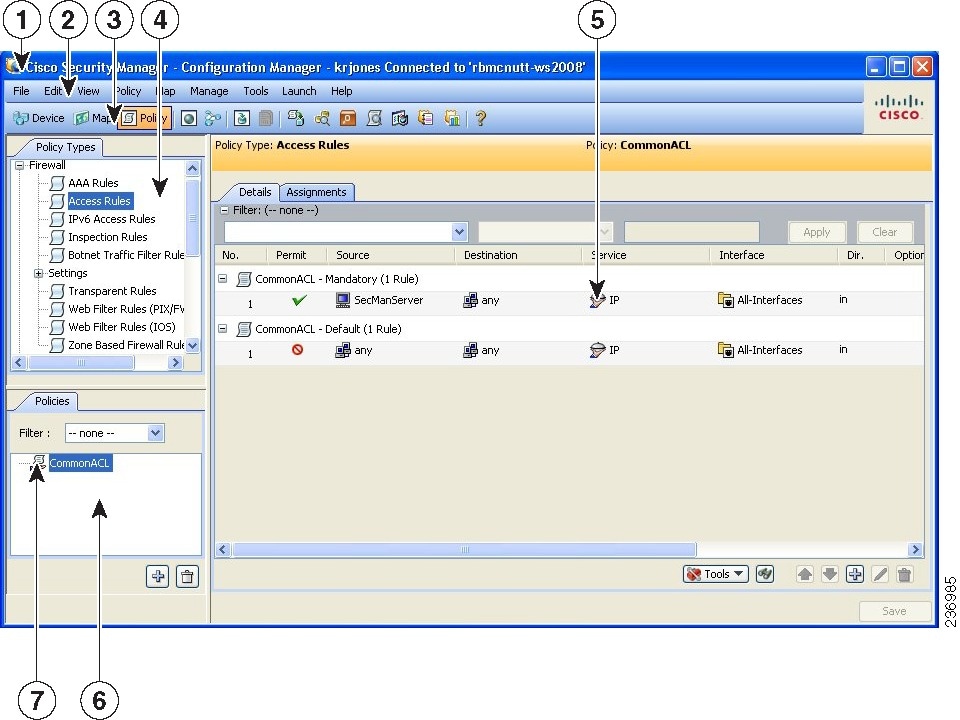Click the binoculars find icon near Tools

coord(764,574)
